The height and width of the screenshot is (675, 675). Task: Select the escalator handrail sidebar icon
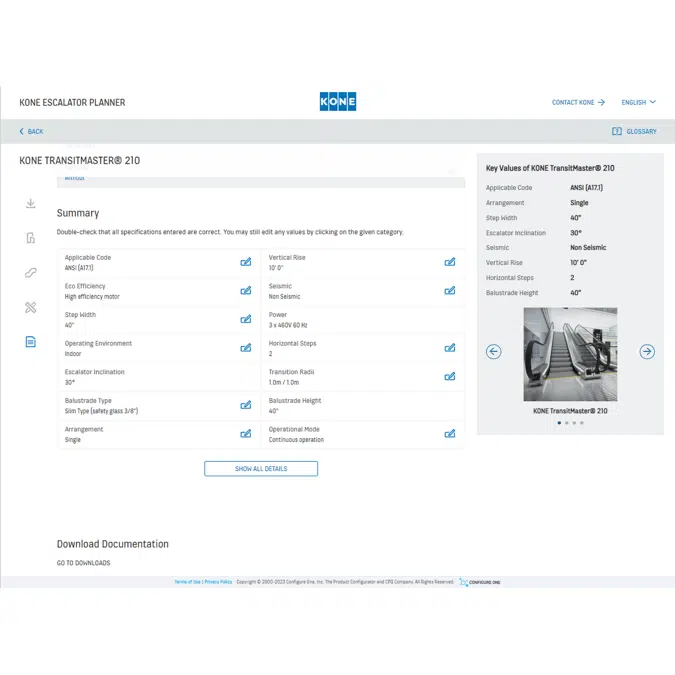click(31, 272)
